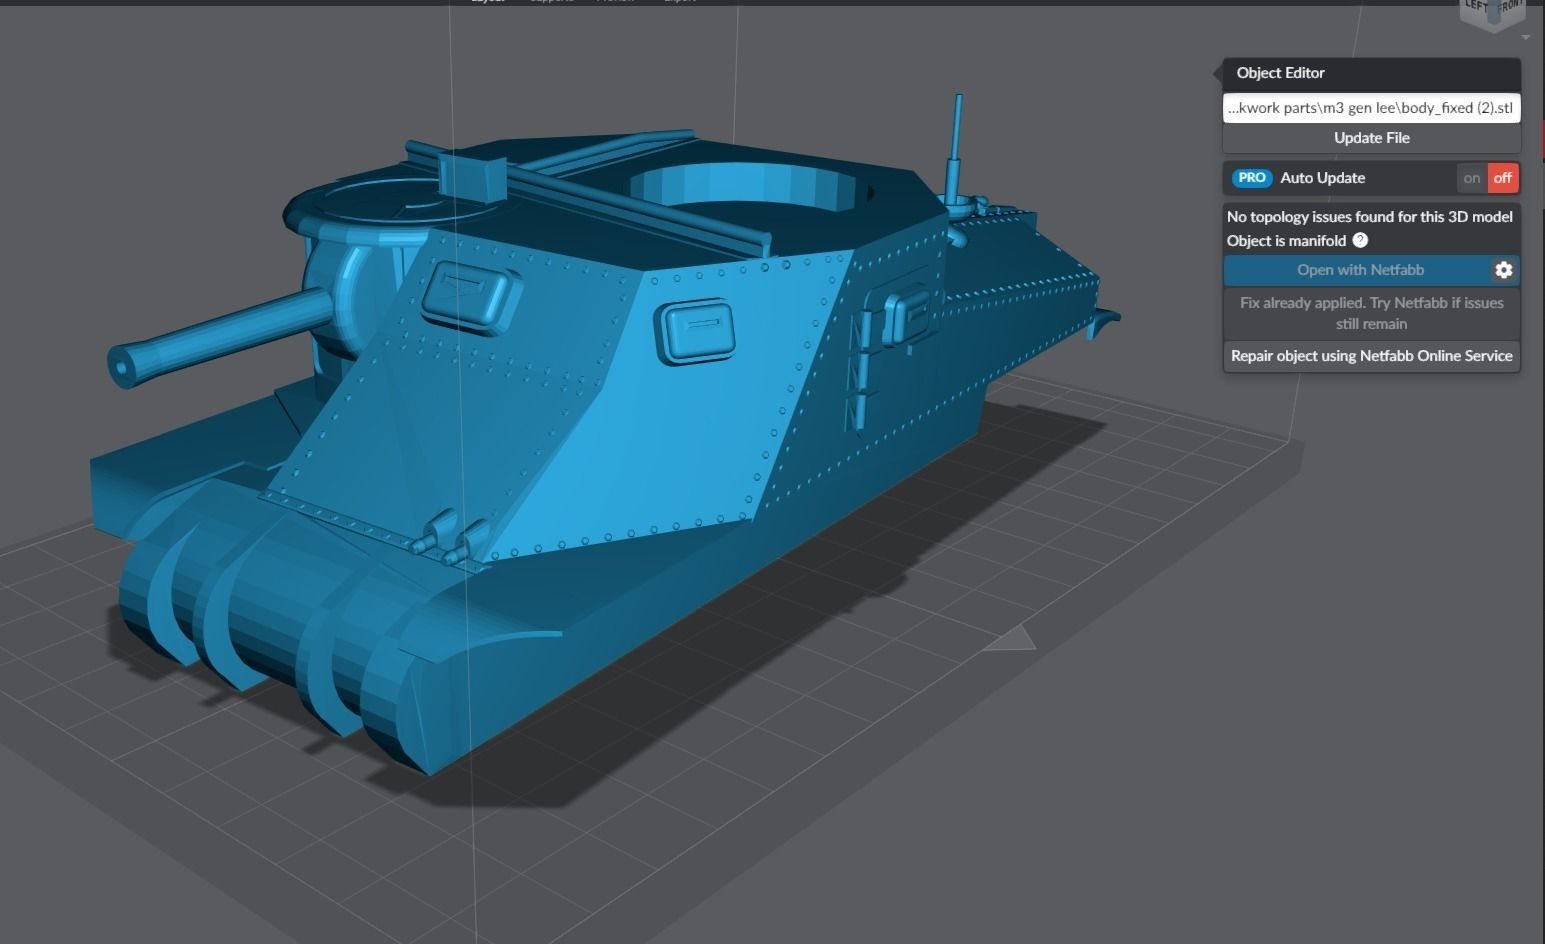
Task: Open Netfabb settings gear icon
Action: pos(1503,270)
